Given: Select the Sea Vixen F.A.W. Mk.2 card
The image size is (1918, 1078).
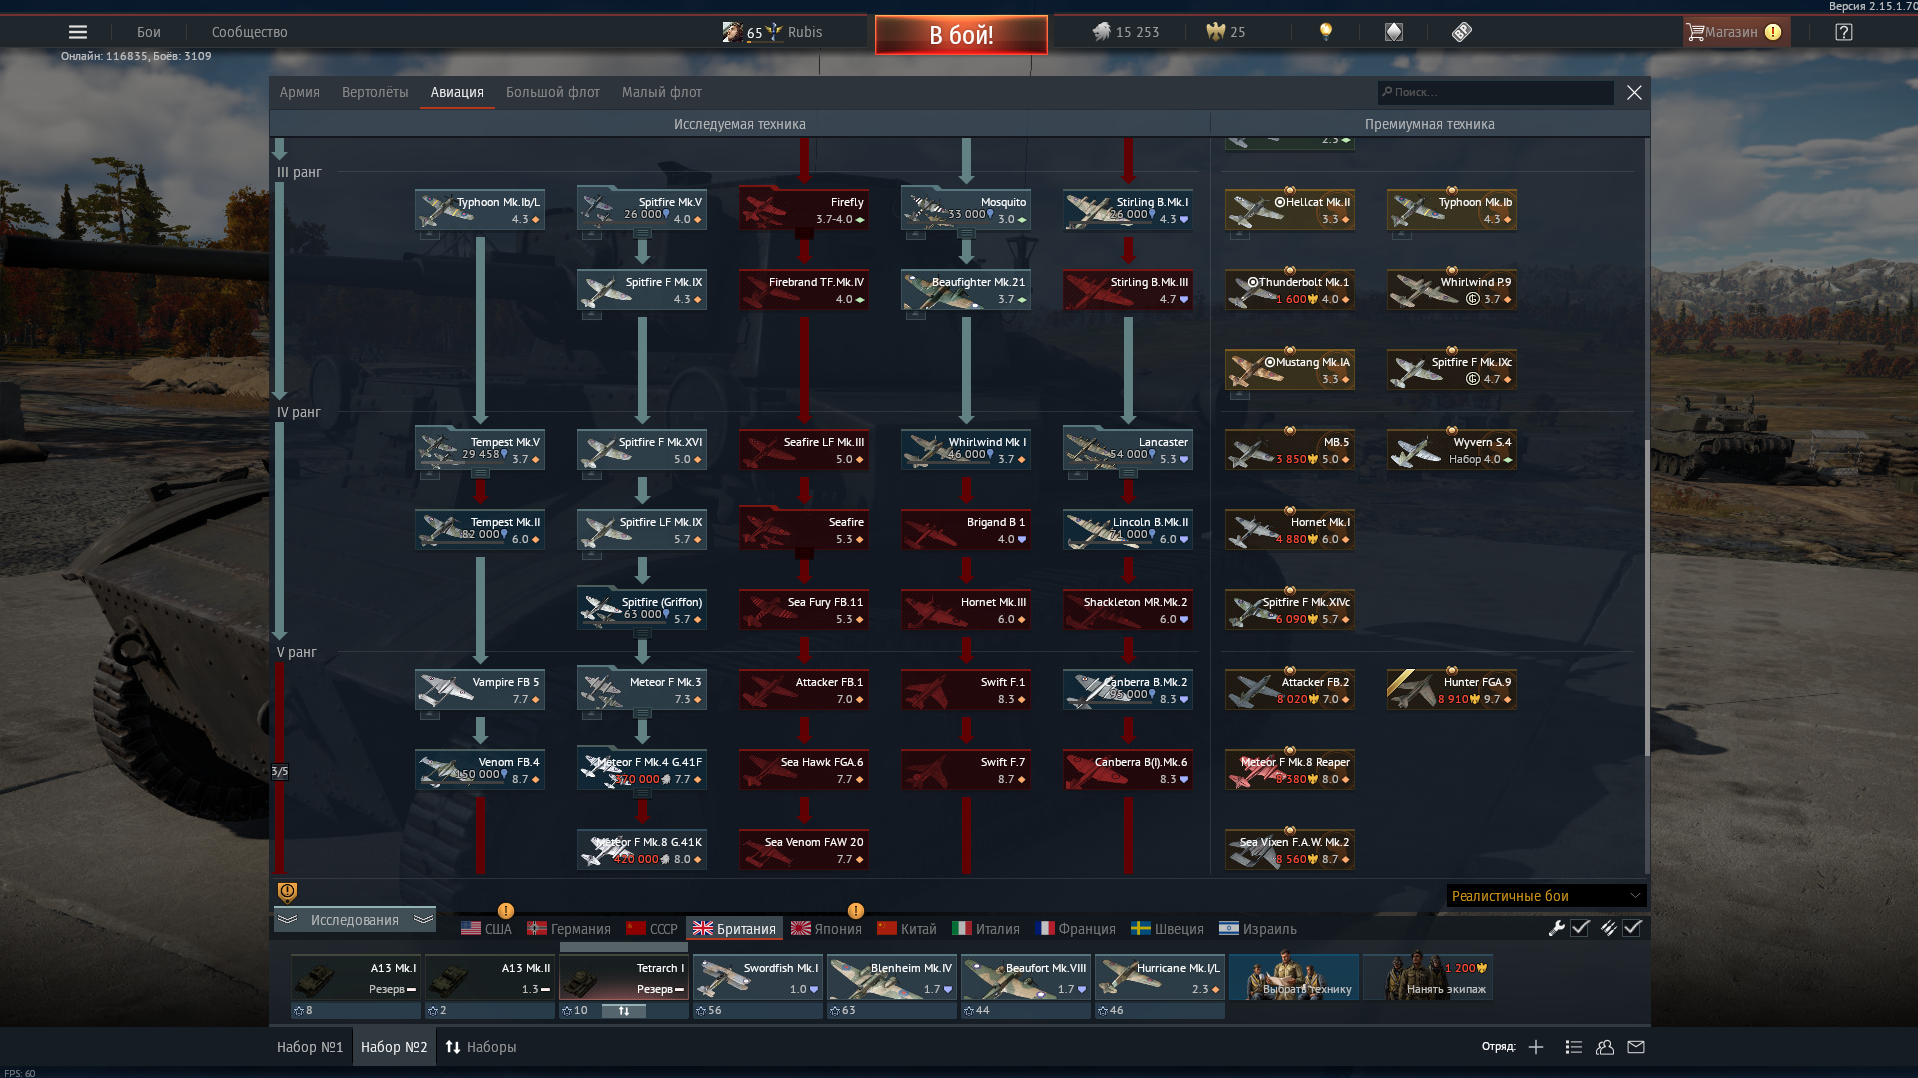Looking at the screenshot, I should point(1290,849).
